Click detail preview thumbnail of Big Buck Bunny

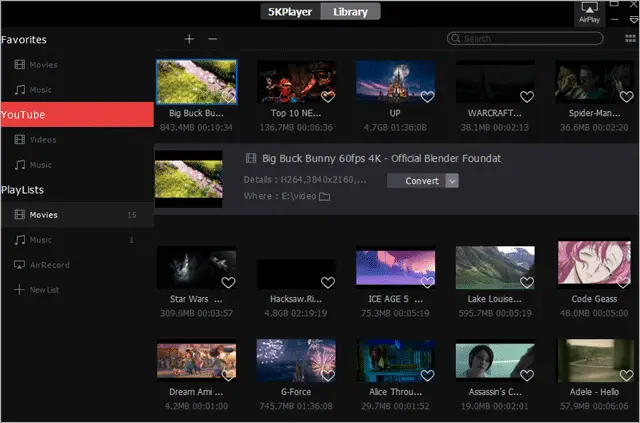coord(189,179)
